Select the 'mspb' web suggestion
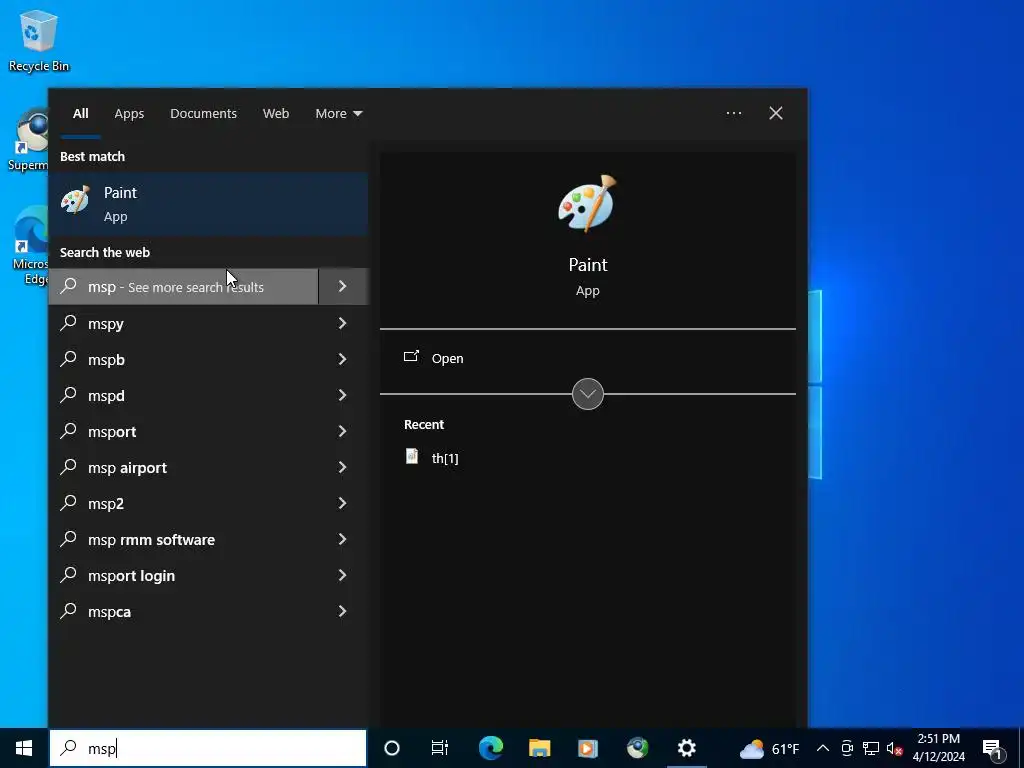 tap(184, 359)
